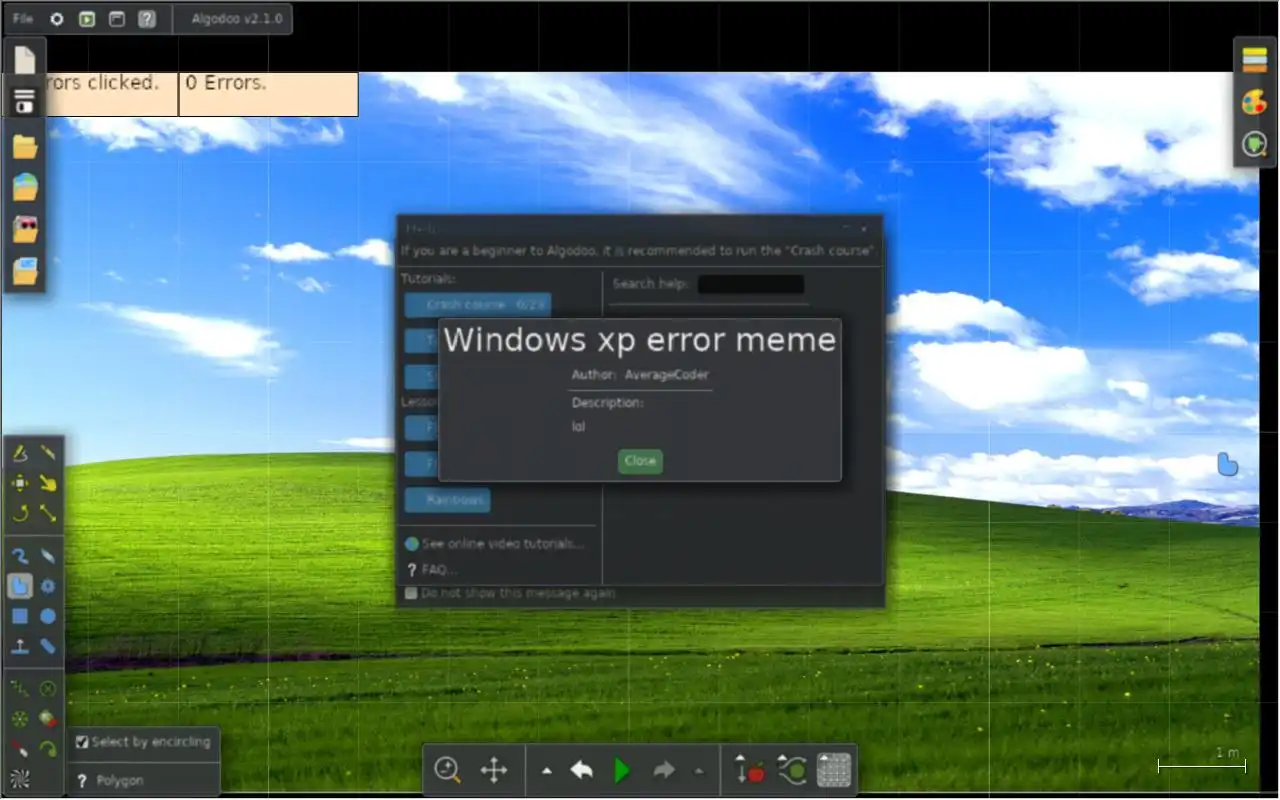Screen dimensions: 1280x800
Task: Select the Axle tool
Action: pos(19,718)
